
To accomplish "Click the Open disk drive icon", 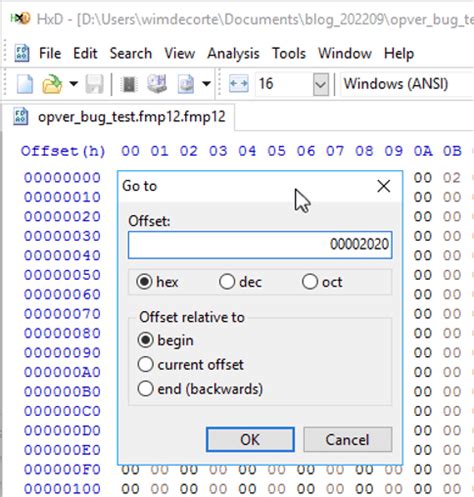I will 157,84.
